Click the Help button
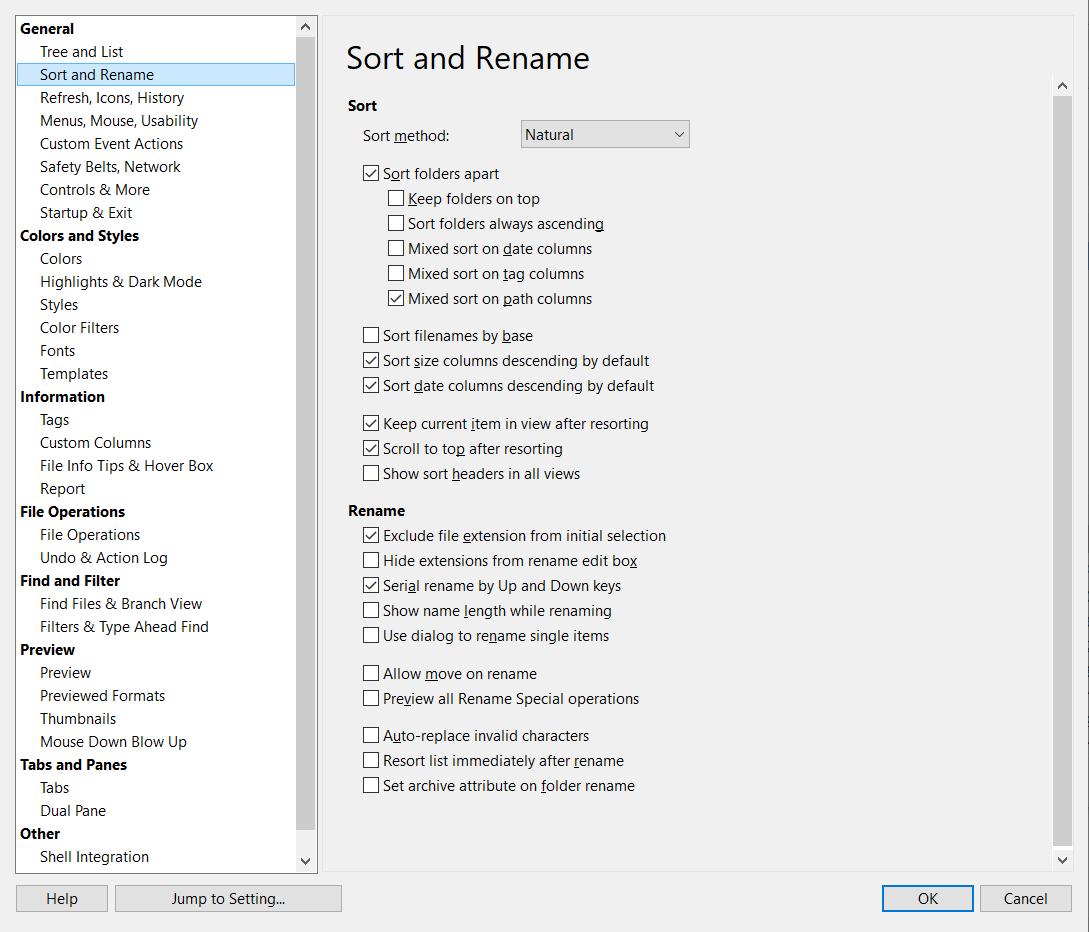Screen dimensions: 1089x932 (x=62, y=899)
